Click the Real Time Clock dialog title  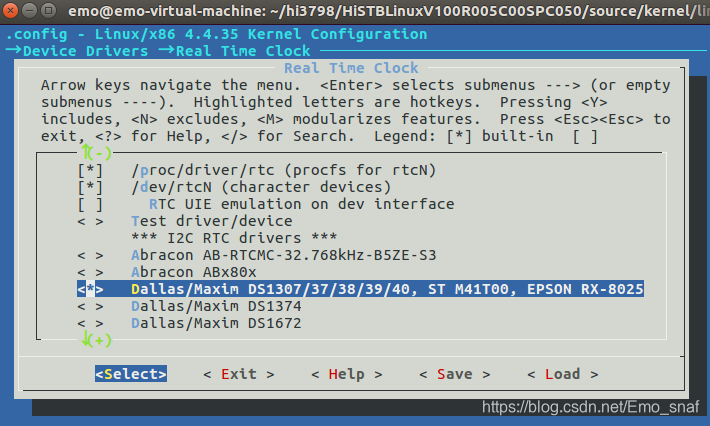[351, 68]
